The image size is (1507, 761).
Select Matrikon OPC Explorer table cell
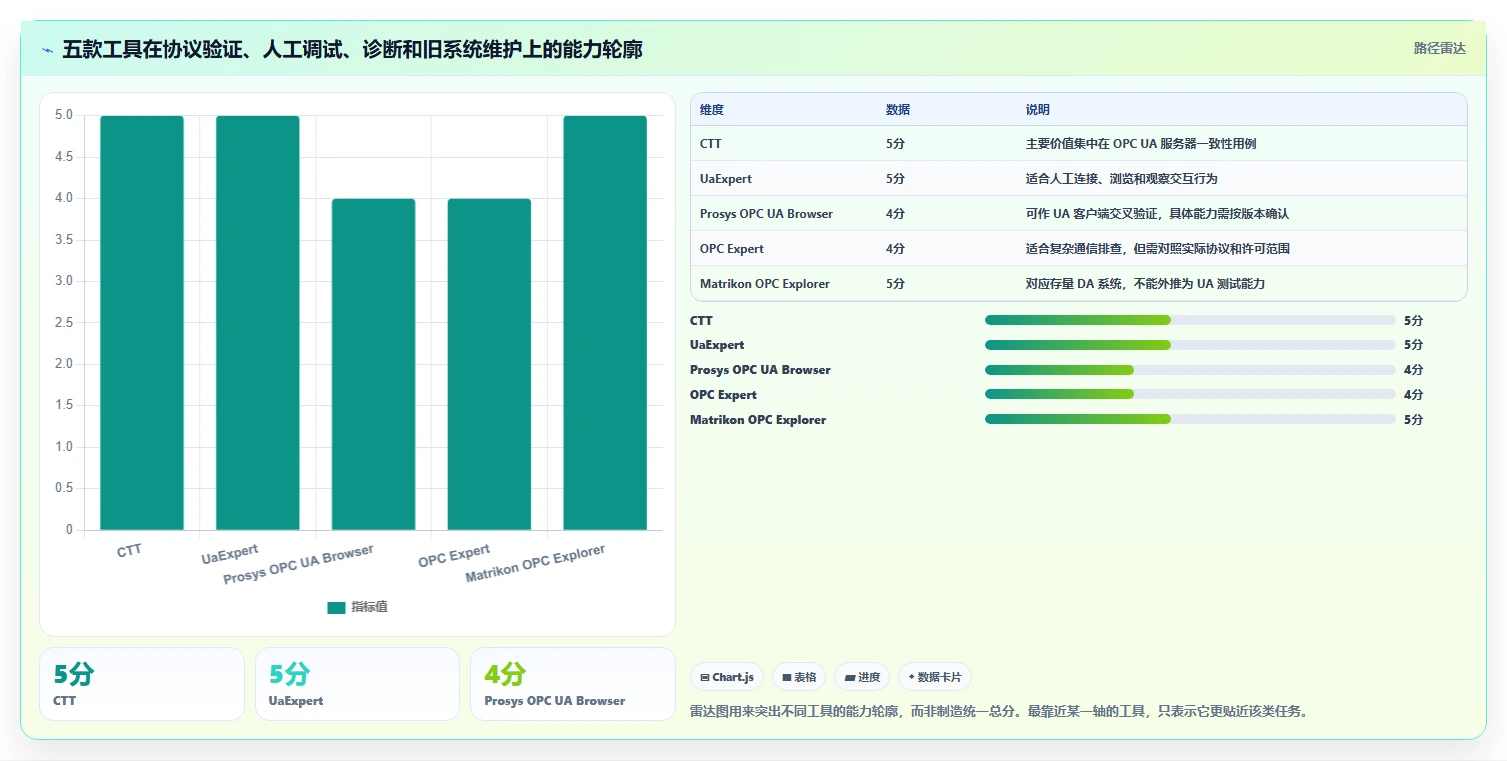click(x=765, y=284)
